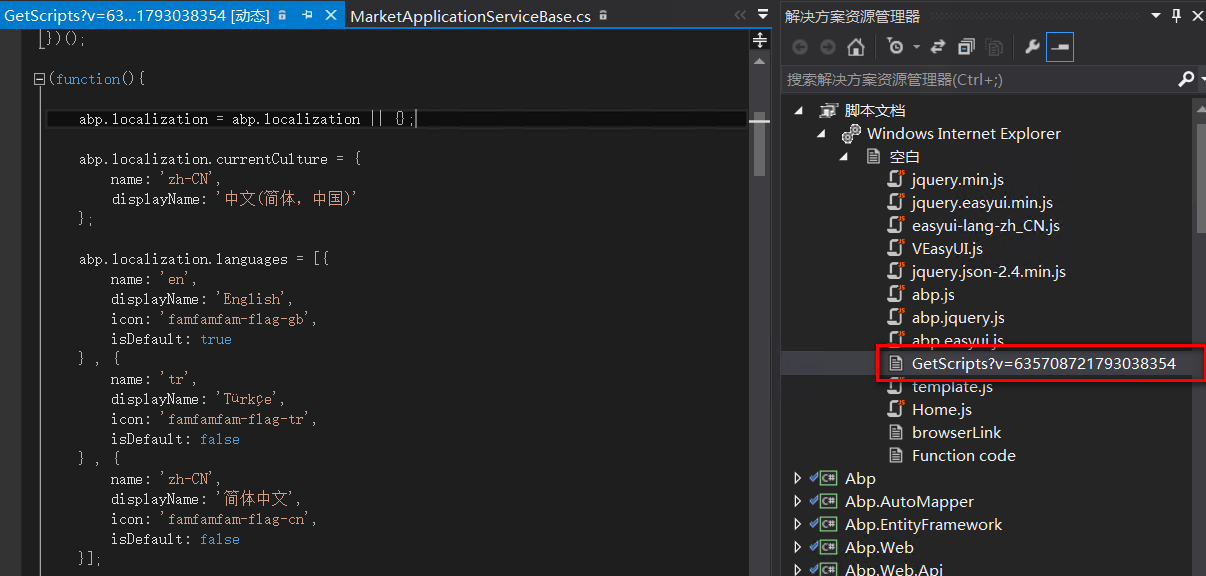The width and height of the screenshot is (1206, 576).
Task: Click the JS file icon beside Home.js
Action: point(896,409)
